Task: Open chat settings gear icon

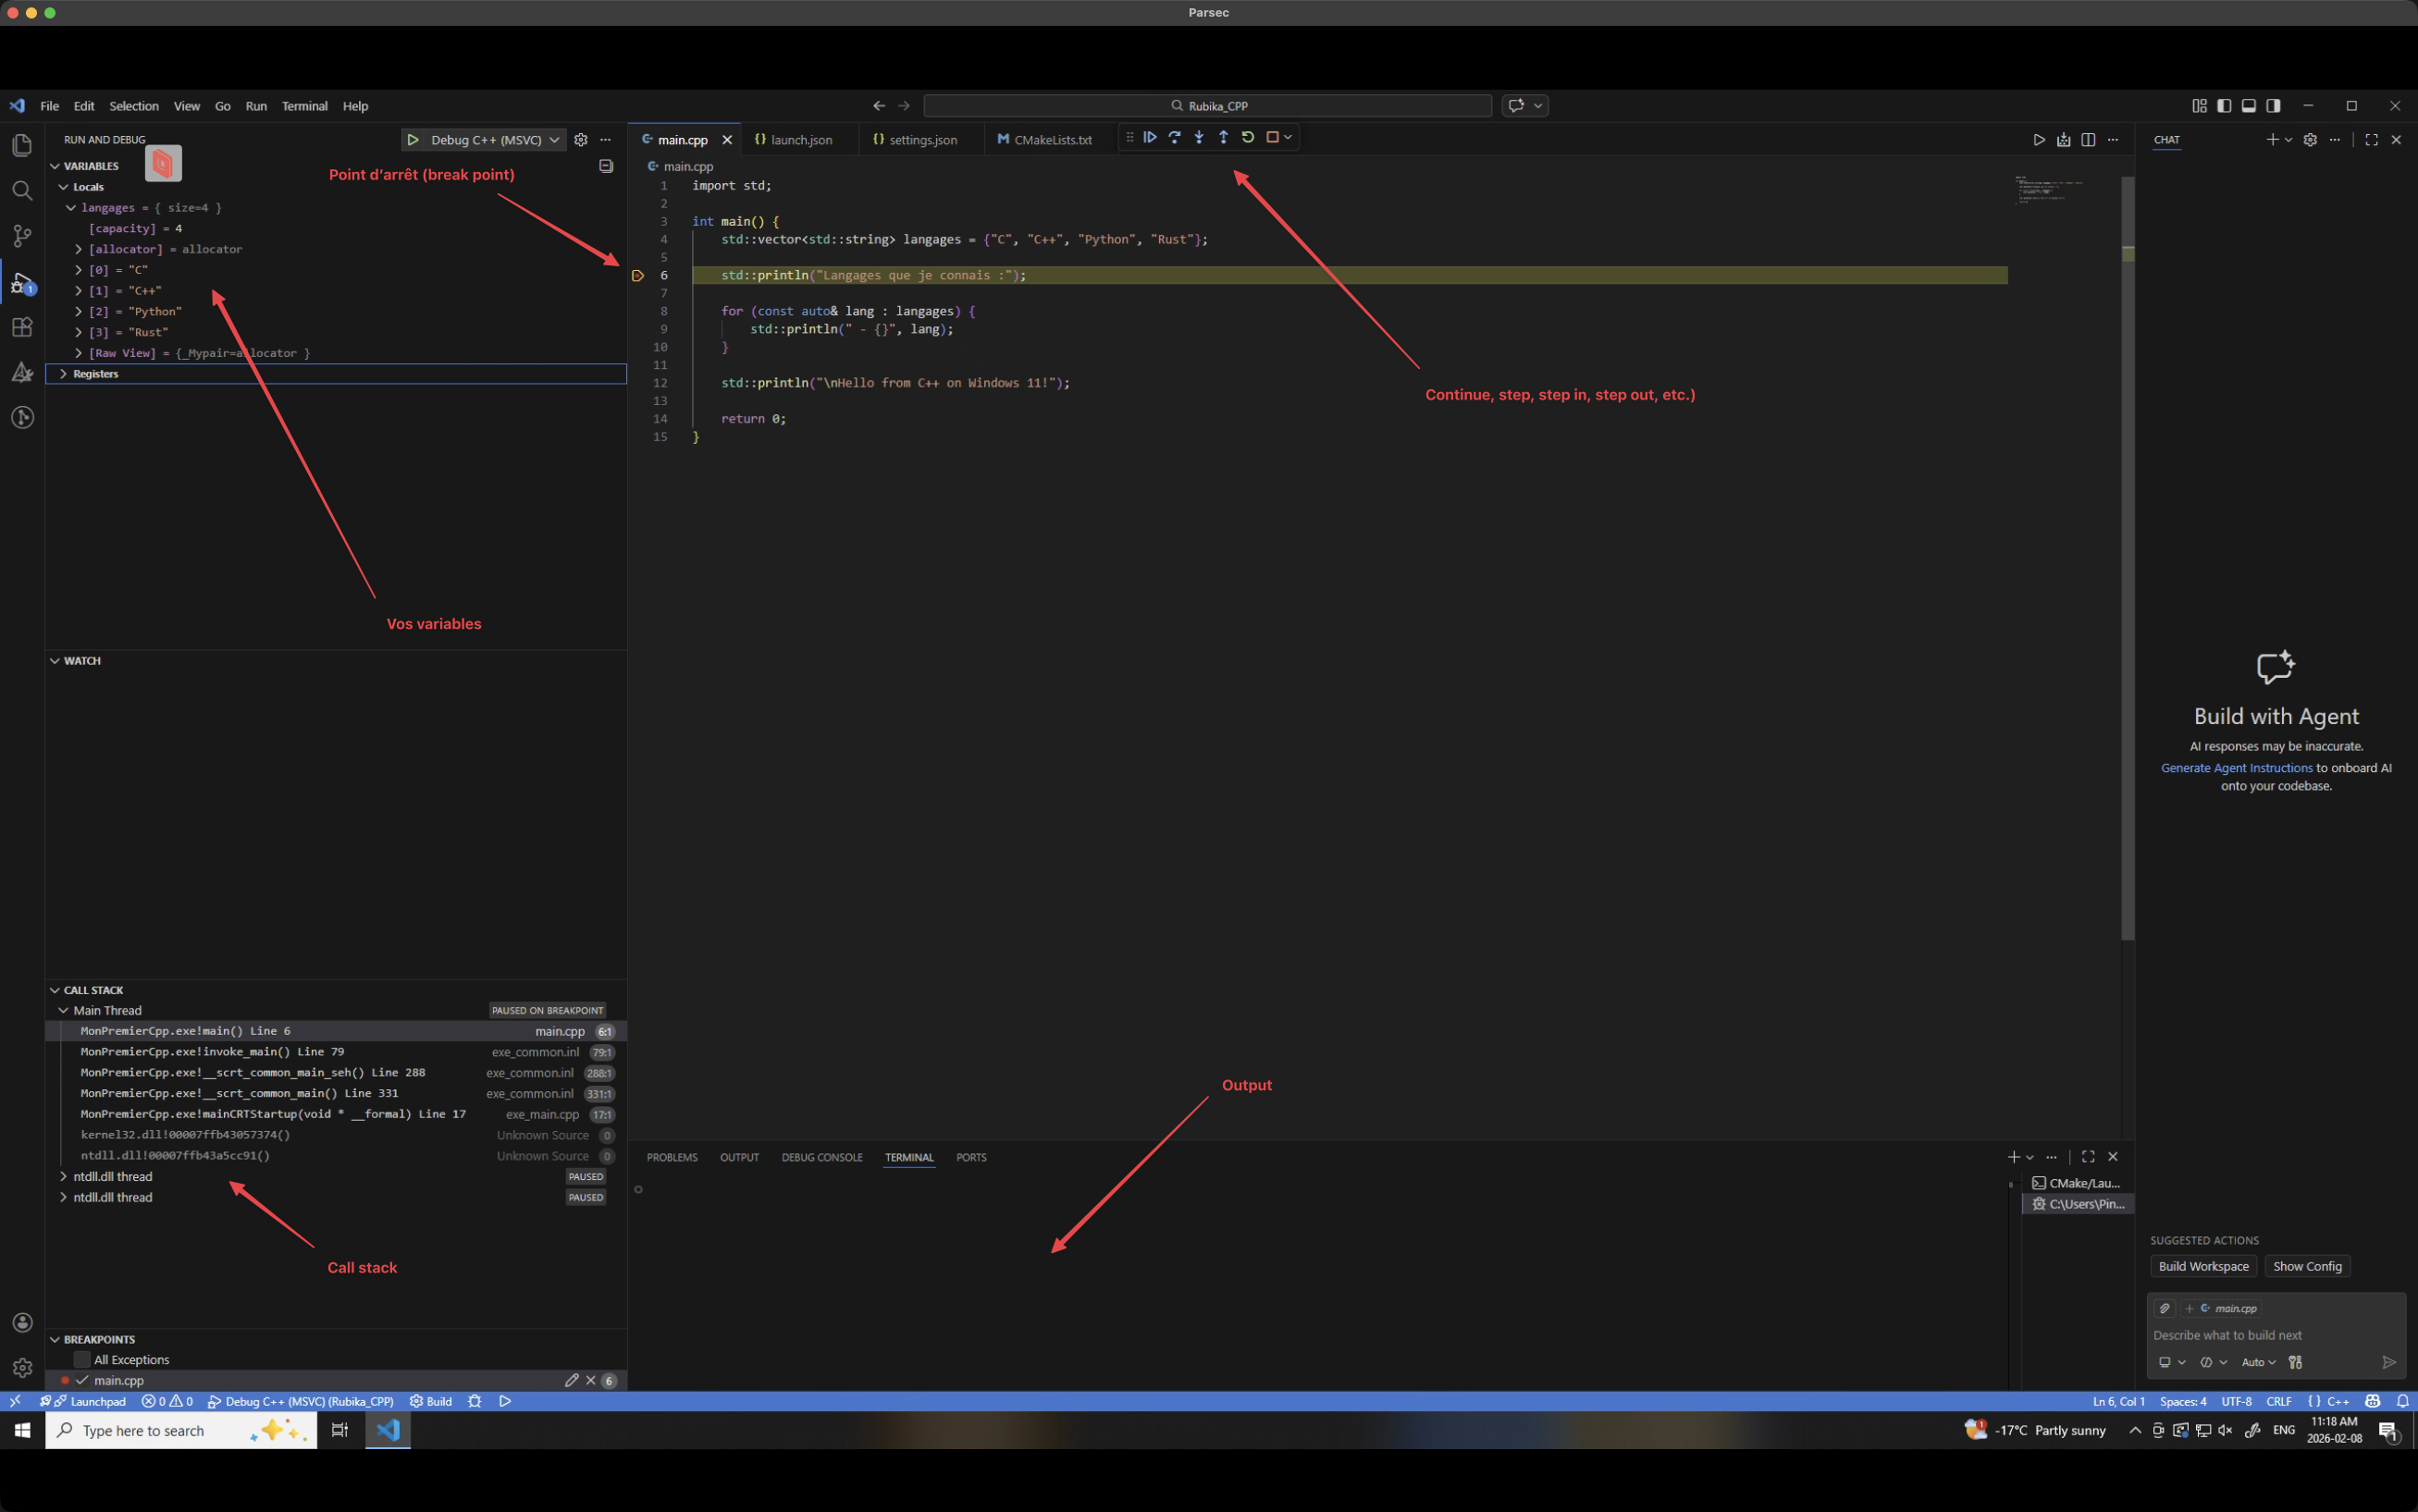Action: [x=2310, y=140]
